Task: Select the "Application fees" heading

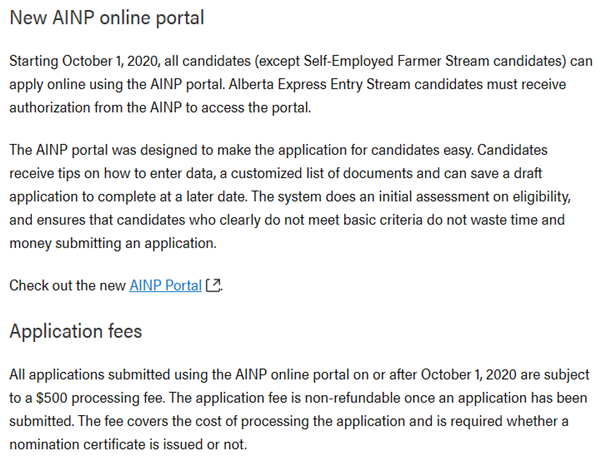Action: 76,331
